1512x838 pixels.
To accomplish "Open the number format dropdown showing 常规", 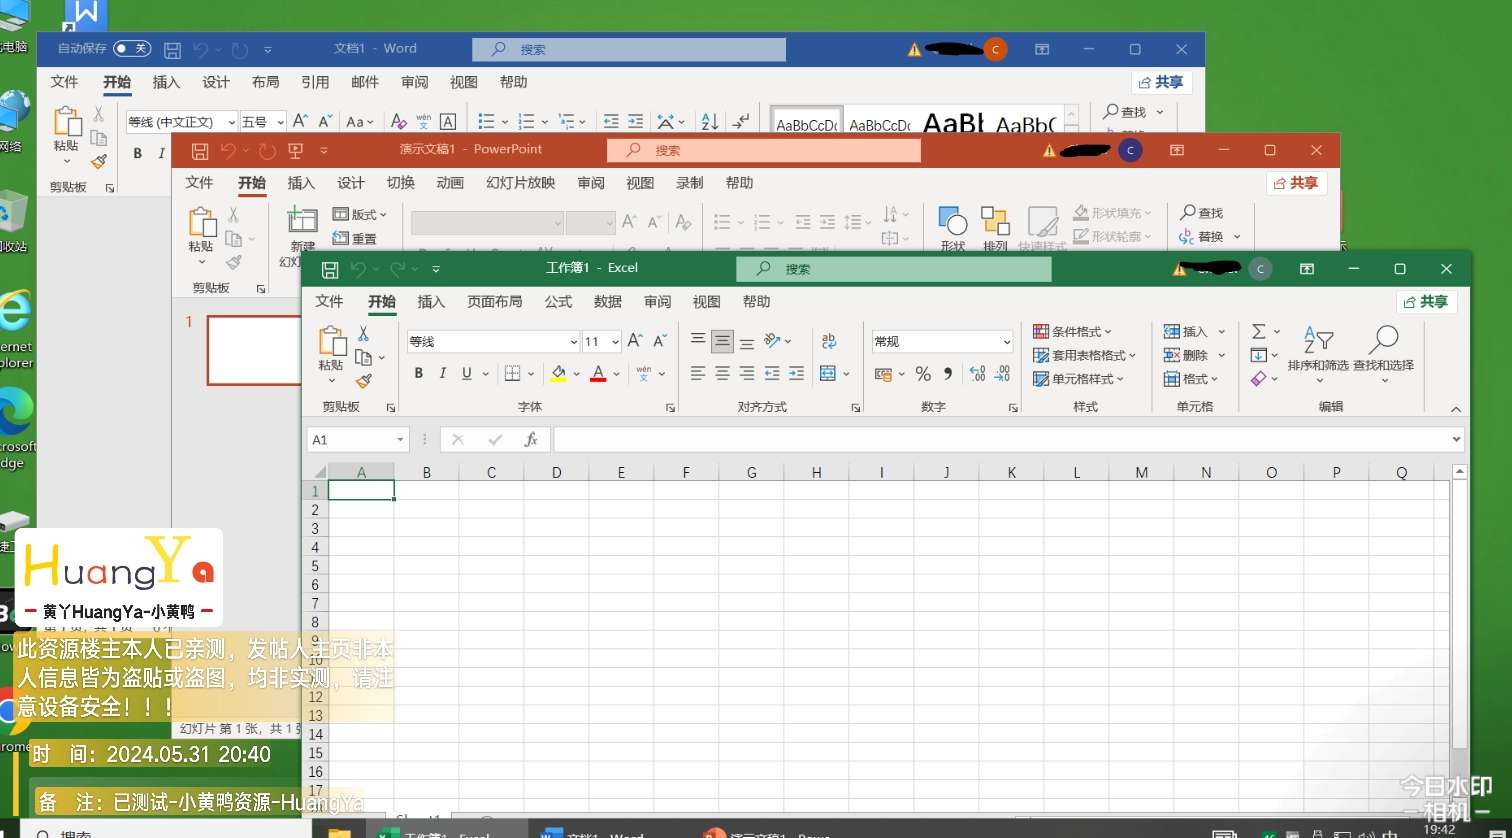I will coord(1006,342).
